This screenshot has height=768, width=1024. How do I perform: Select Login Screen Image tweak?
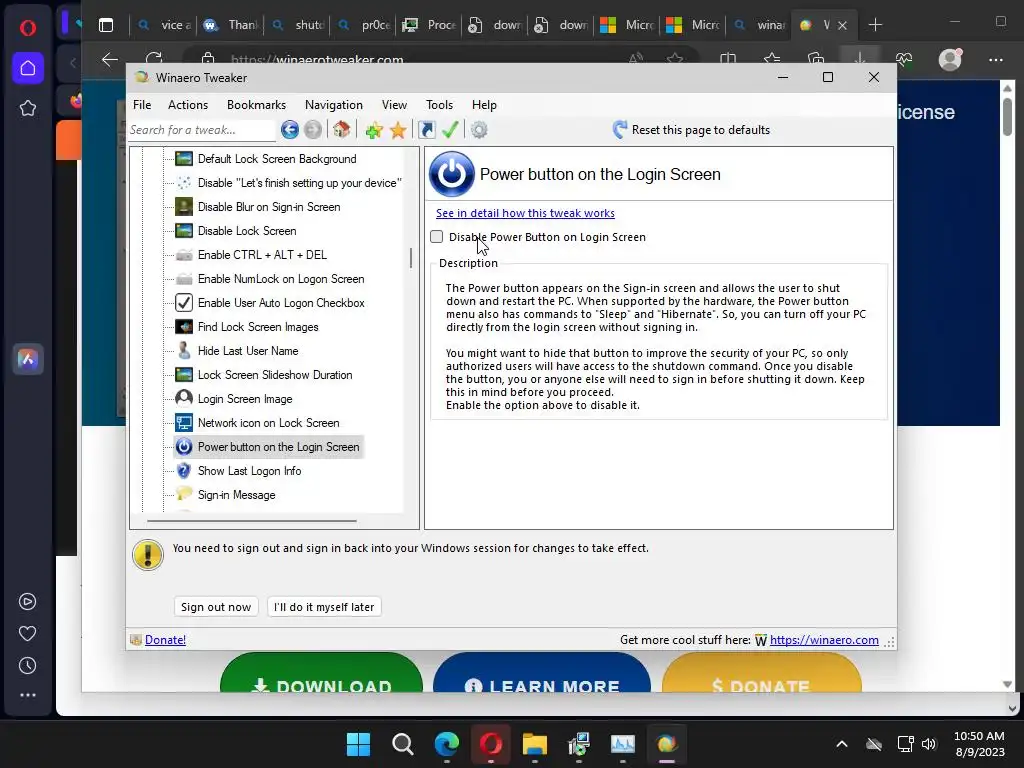pyautogui.click(x=234, y=399)
